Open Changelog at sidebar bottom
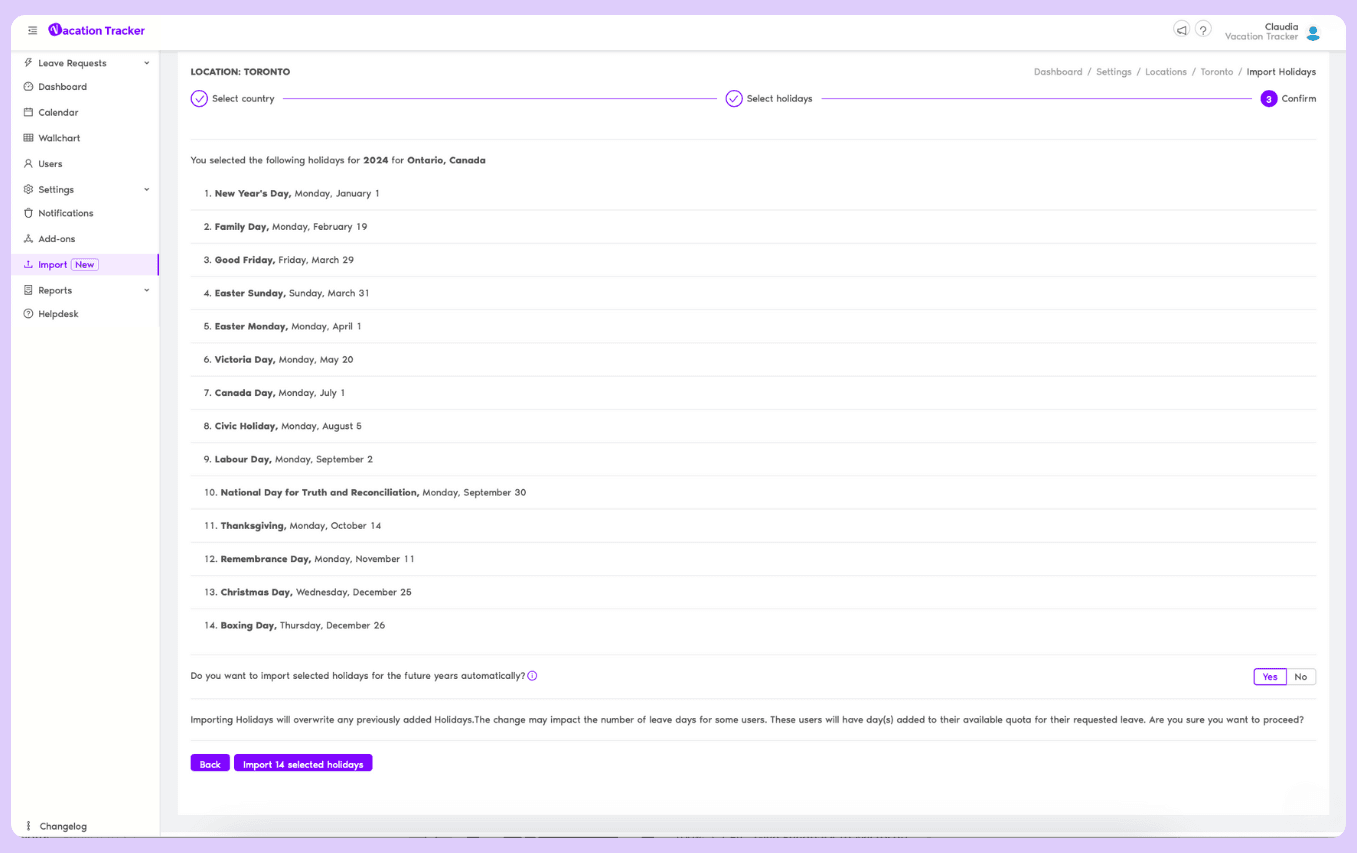 [63, 826]
